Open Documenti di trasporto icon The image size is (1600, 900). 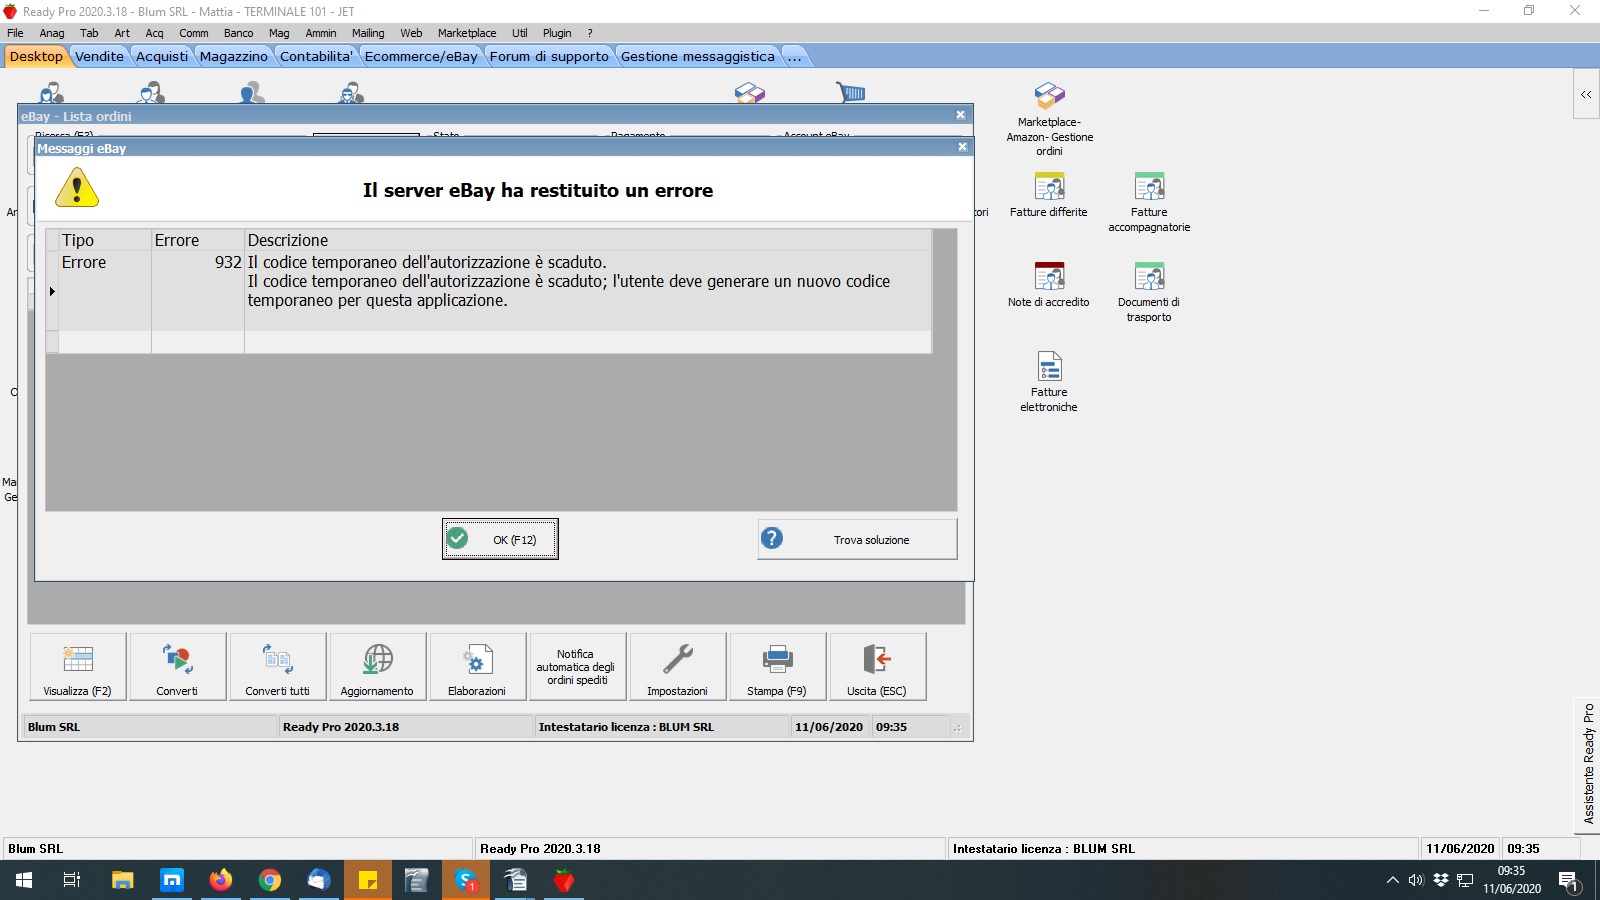[1149, 292]
